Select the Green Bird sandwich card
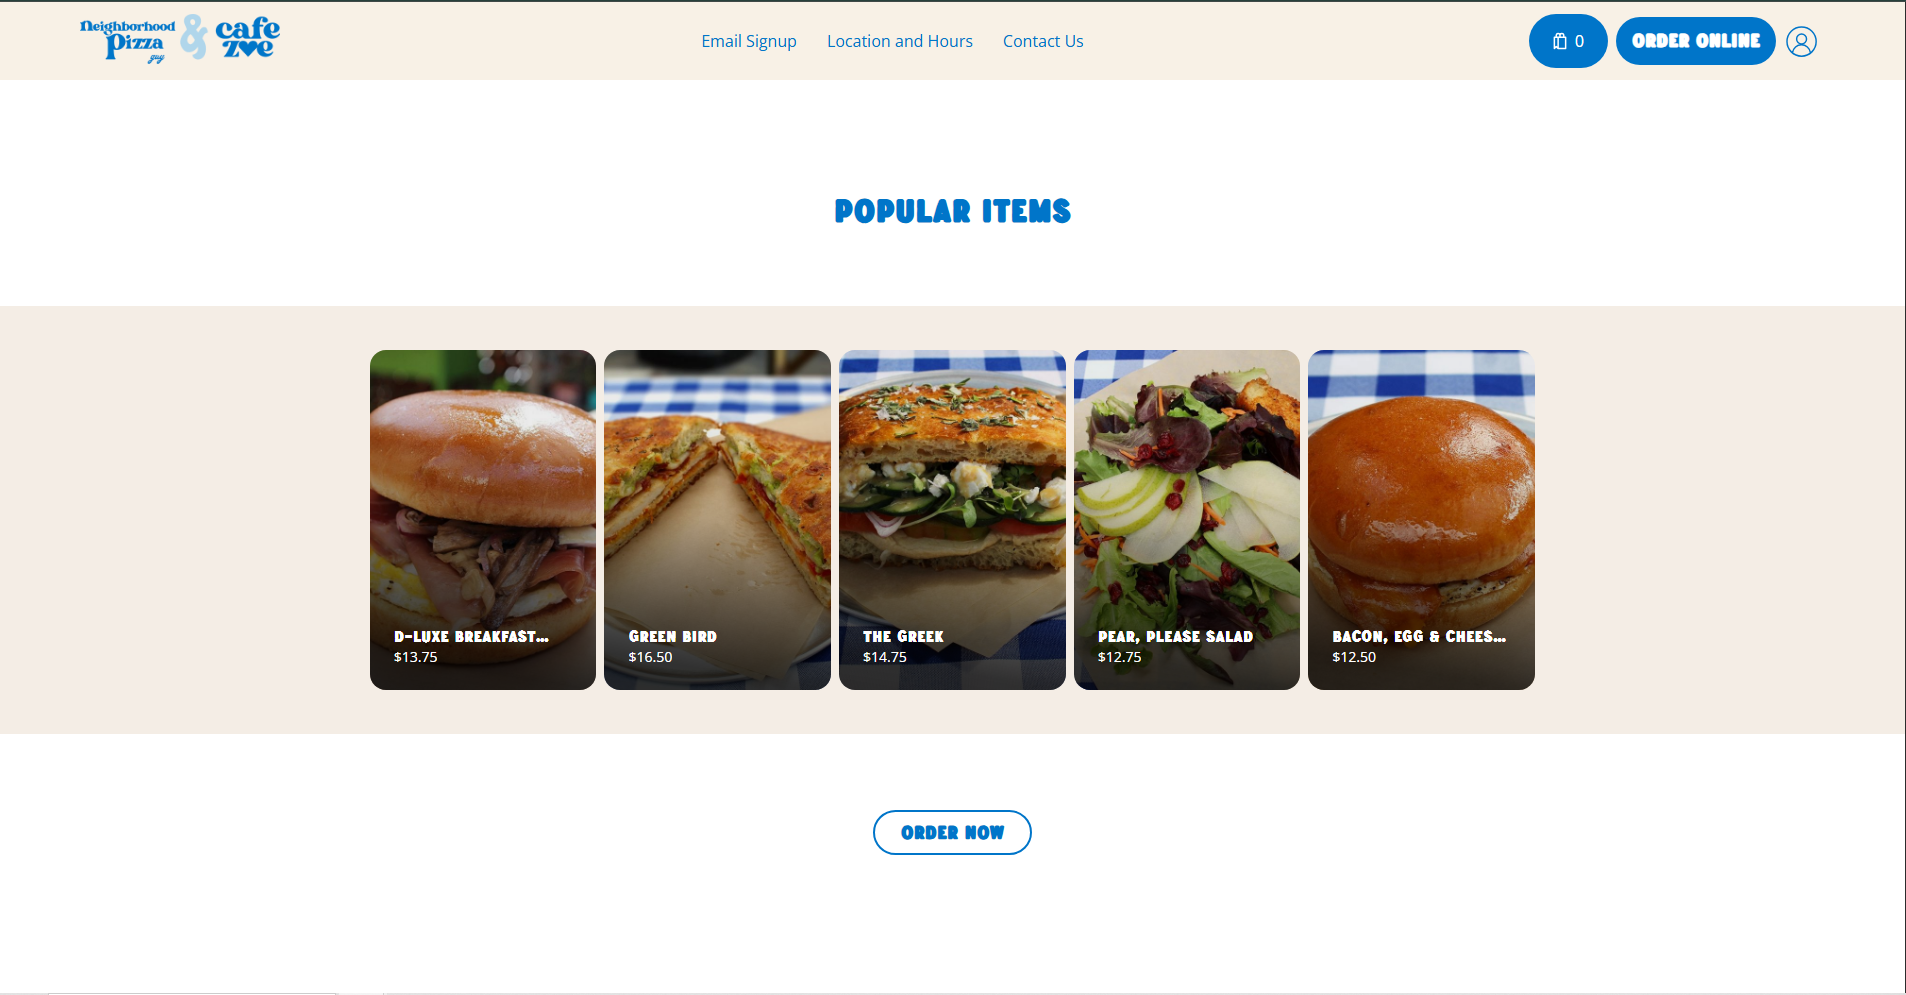The height and width of the screenshot is (995, 1906). coord(717,520)
